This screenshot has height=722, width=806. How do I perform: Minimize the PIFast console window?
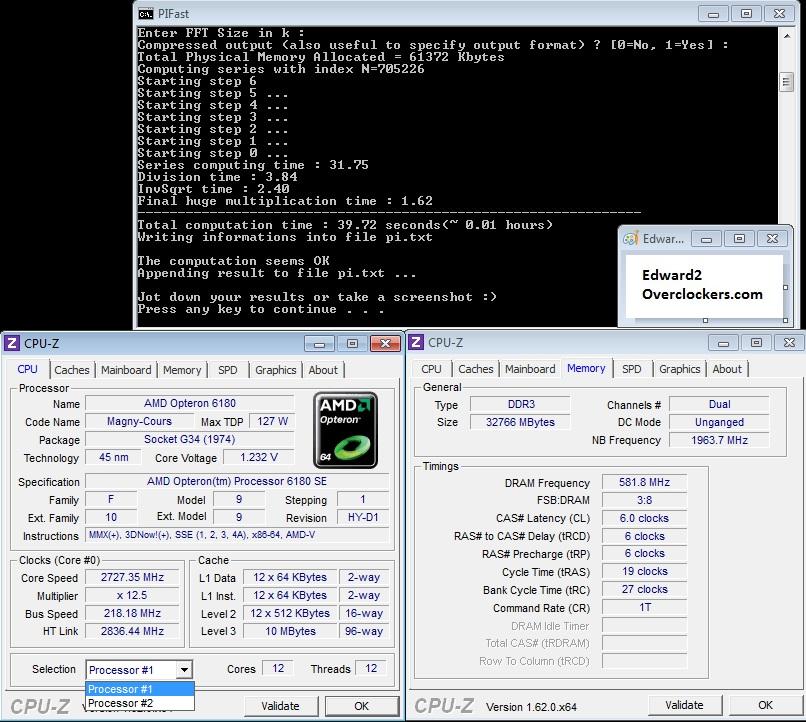713,14
